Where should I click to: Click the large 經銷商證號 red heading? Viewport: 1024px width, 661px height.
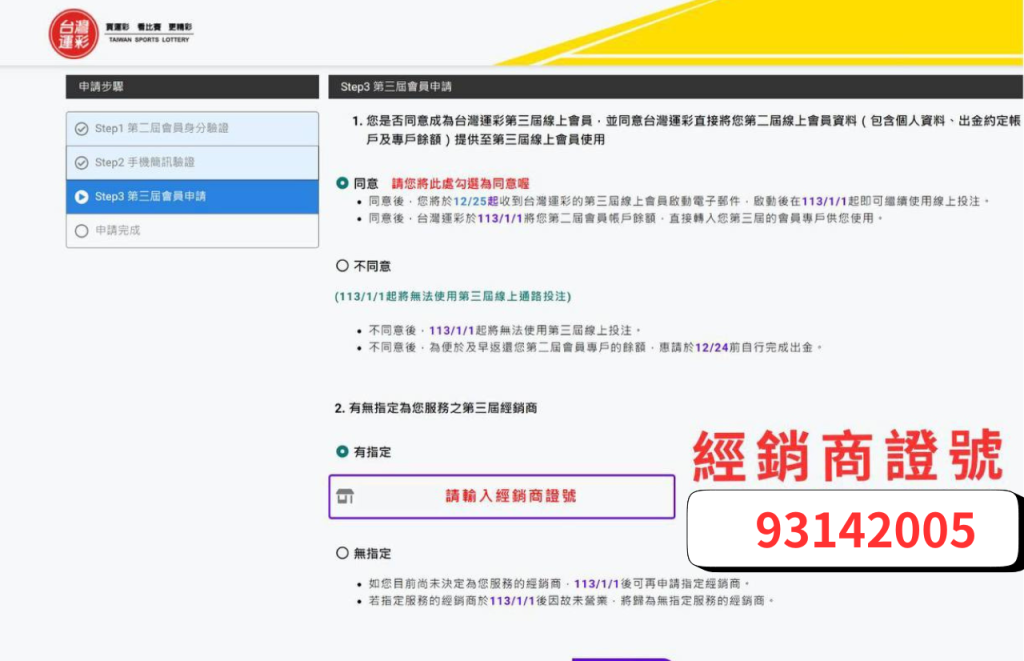tap(847, 456)
